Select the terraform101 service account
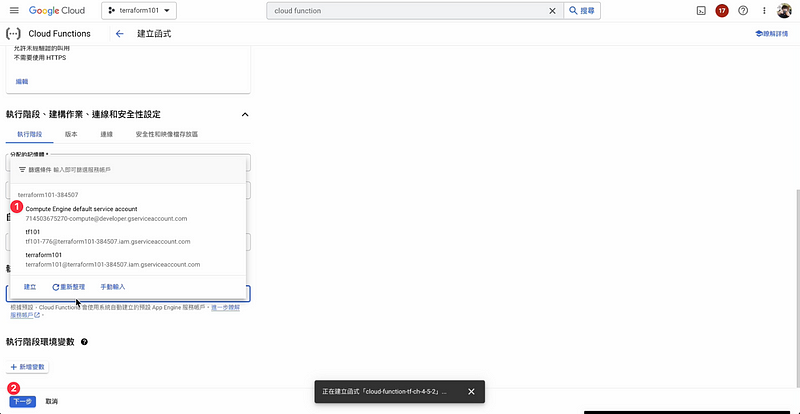 pyautogui.click(x=128, y=259)
